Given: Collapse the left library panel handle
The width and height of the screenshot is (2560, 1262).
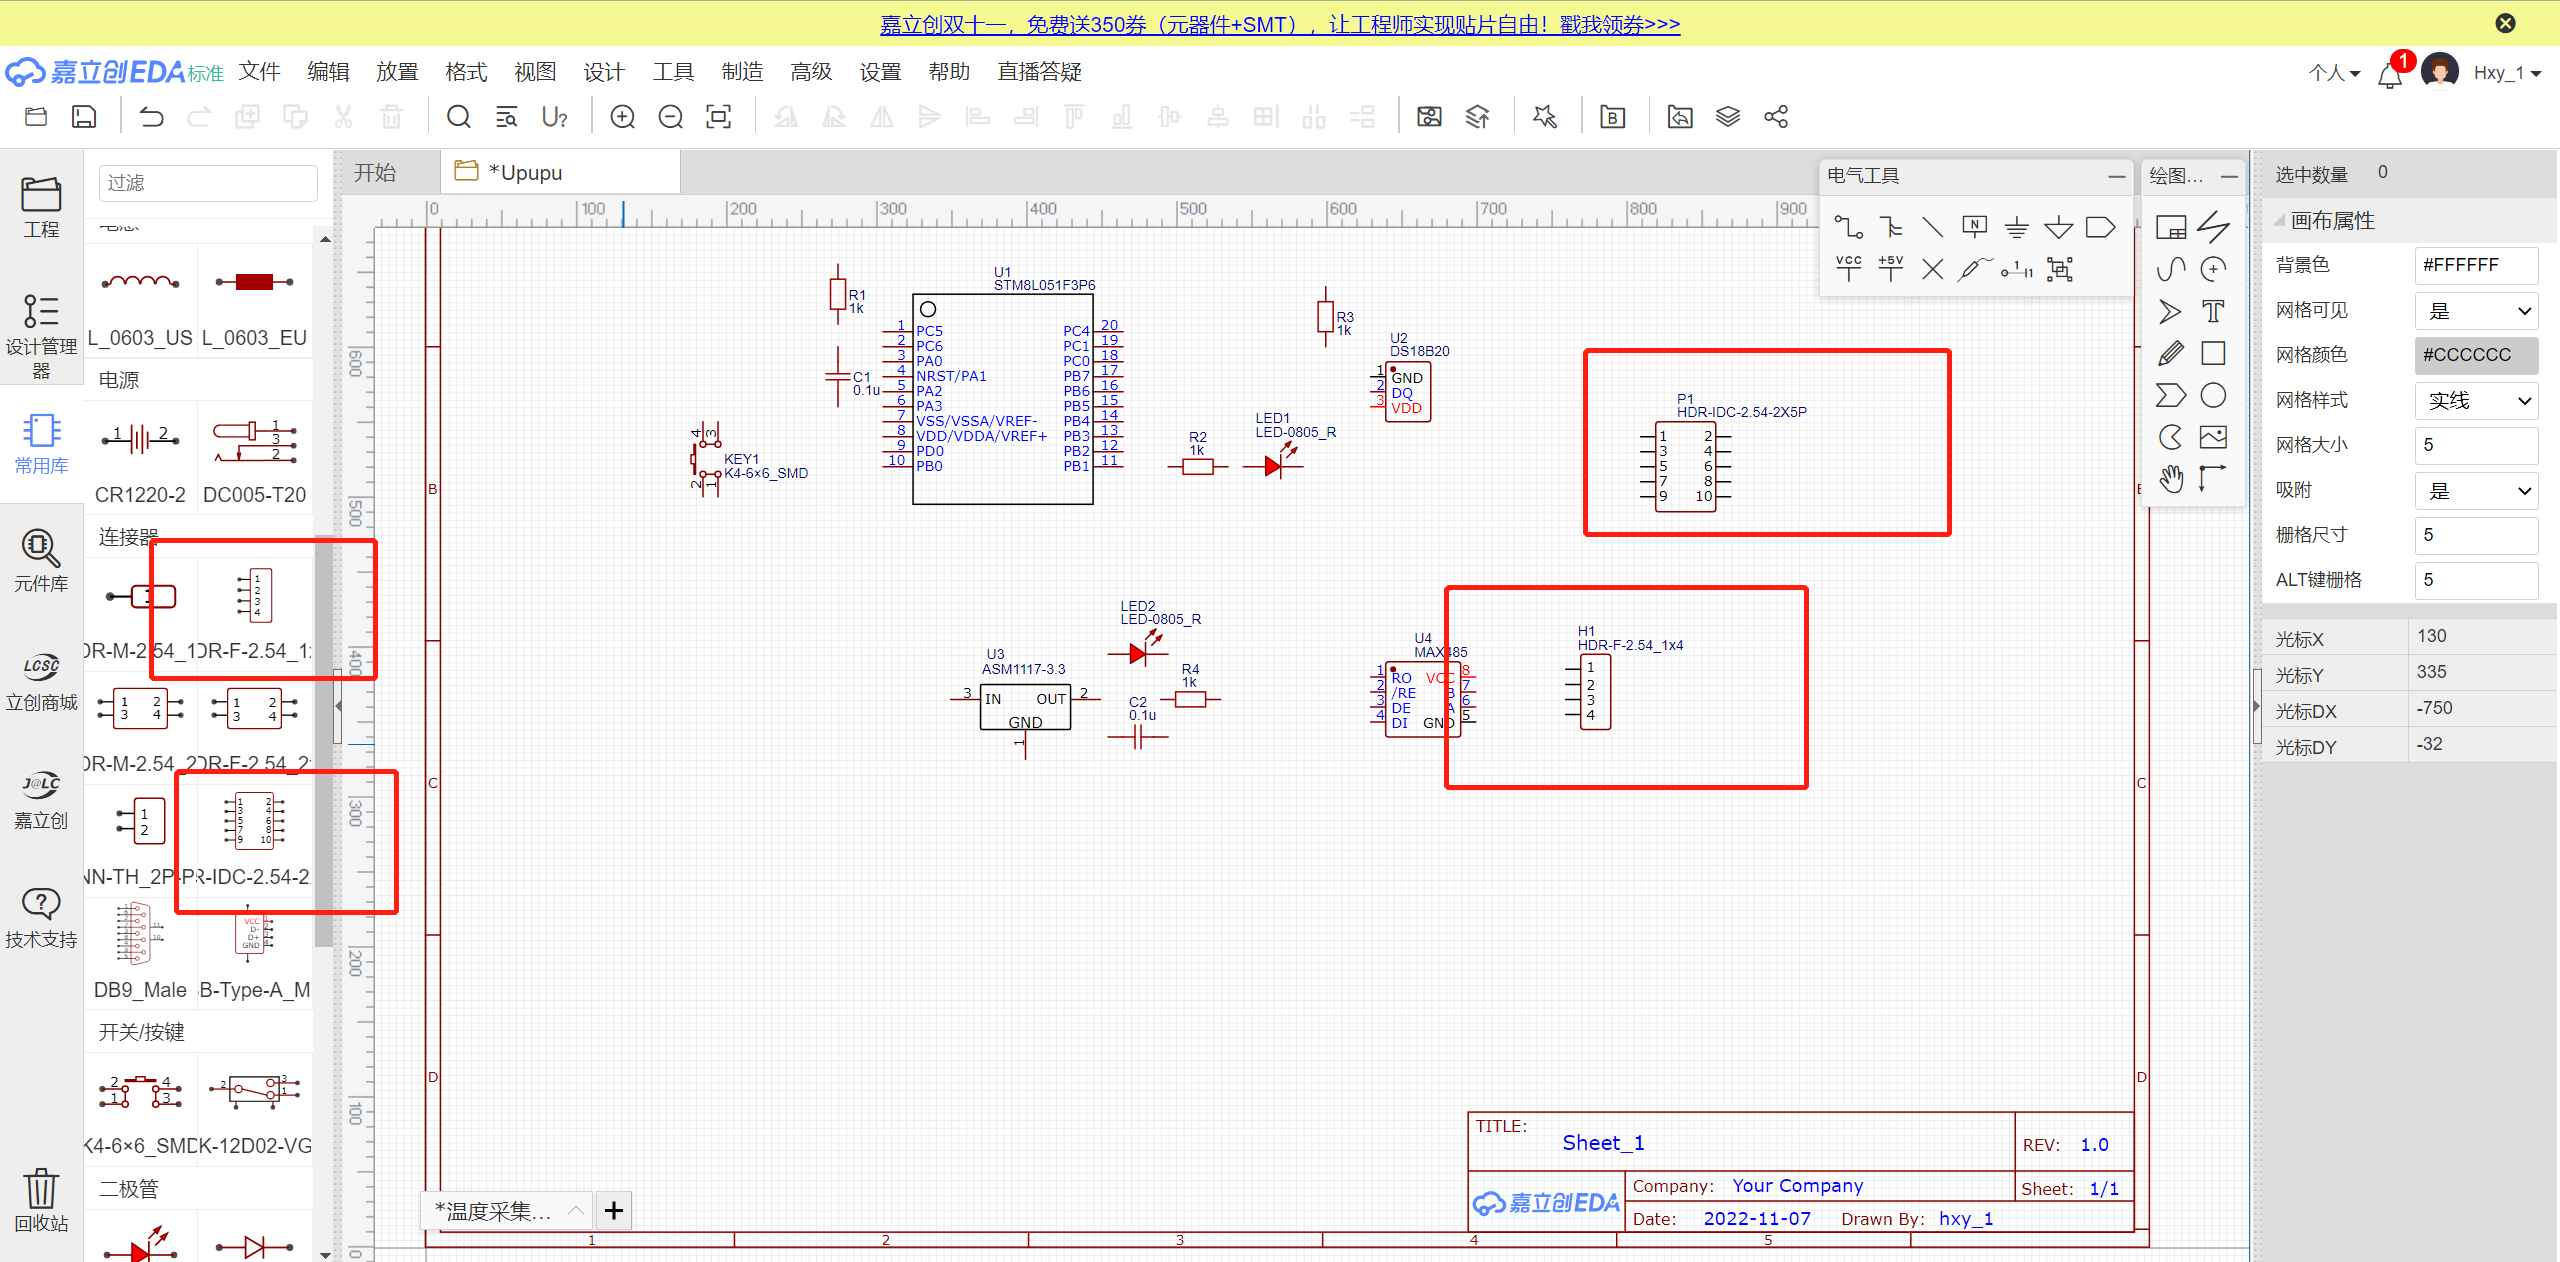Looking at the screenshot, I should click(x=338, y=706).
